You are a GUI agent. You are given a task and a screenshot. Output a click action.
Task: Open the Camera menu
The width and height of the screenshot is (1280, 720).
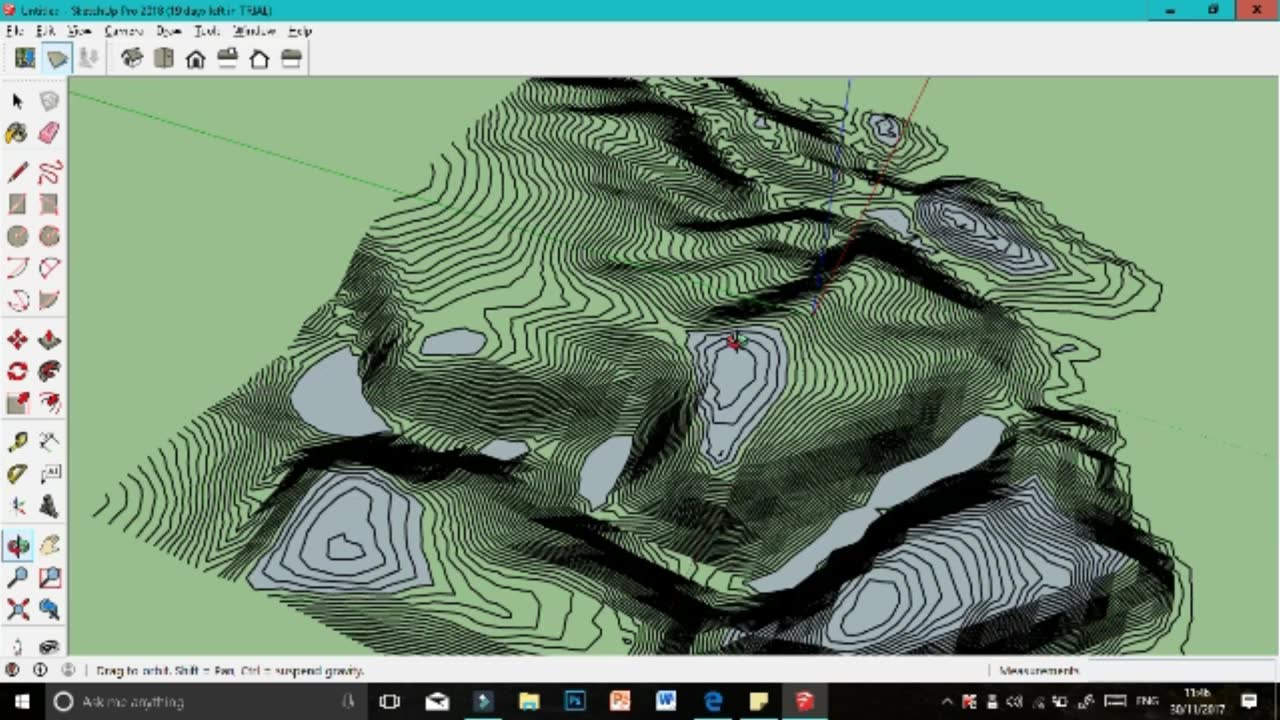124,31
